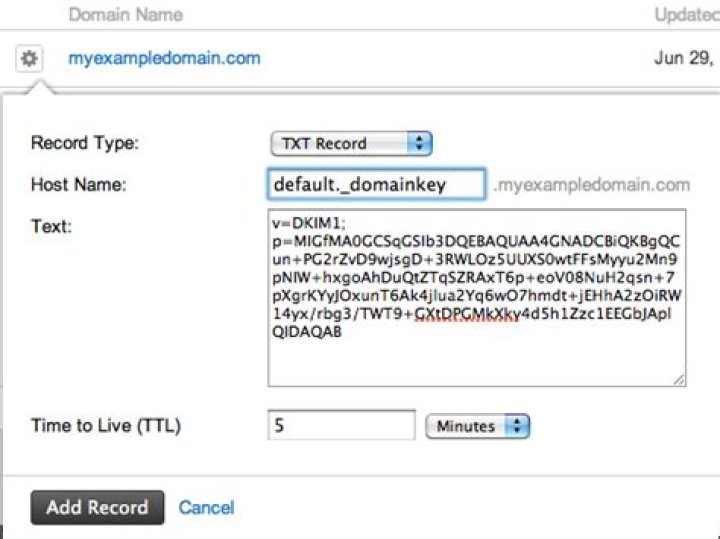Click the Add Record button

click(x=97, y=507)
